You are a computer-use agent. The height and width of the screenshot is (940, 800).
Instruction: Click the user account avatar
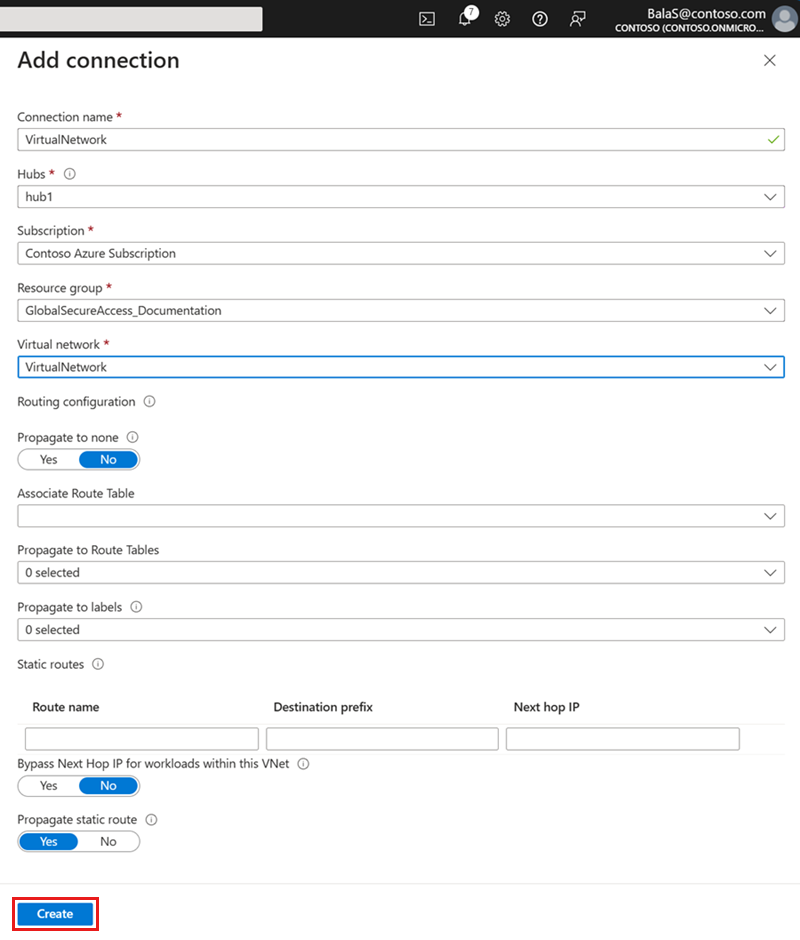tap(785, 19)
